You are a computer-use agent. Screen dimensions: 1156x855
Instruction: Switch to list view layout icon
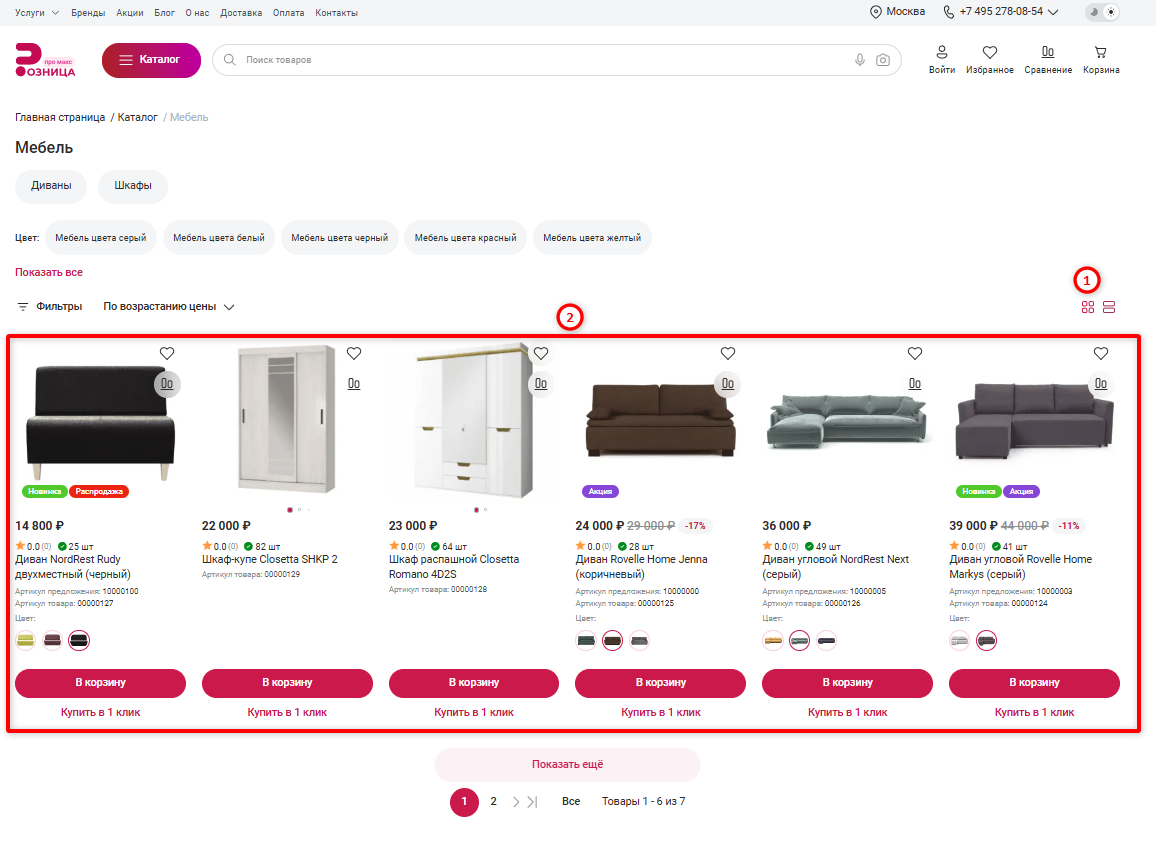(x=1109, y=307)
